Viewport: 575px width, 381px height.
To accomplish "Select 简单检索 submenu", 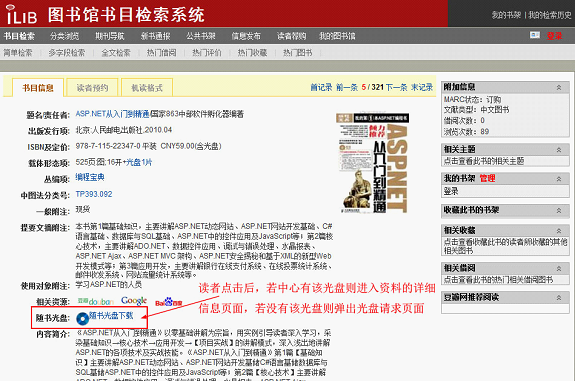I will click(18, 53).
